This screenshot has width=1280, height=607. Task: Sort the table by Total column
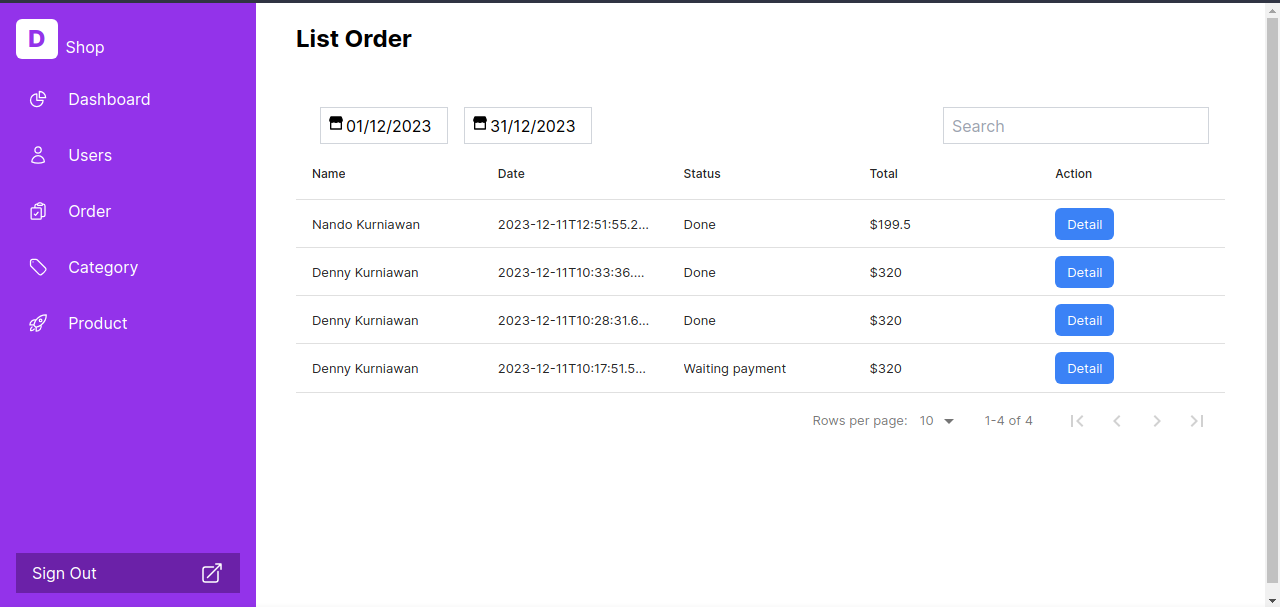[x=884, y=174]
